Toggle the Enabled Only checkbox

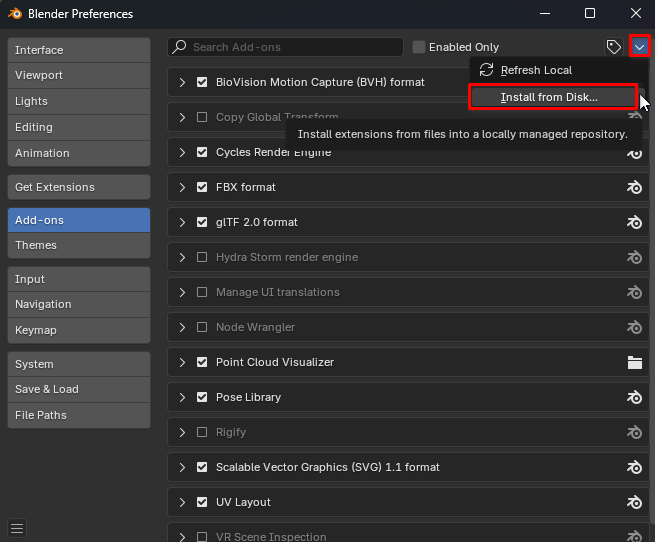pyautogui.click(x=419, y=47)
